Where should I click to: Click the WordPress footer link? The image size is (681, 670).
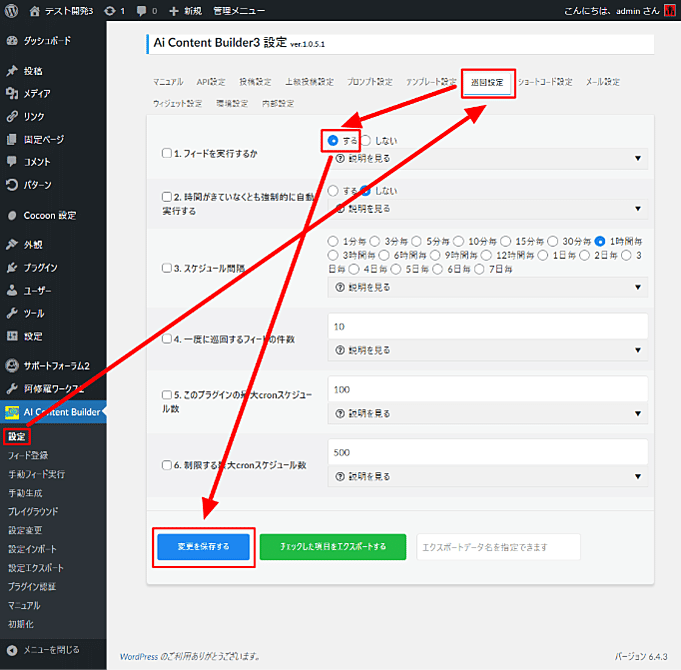coord(139,657)
